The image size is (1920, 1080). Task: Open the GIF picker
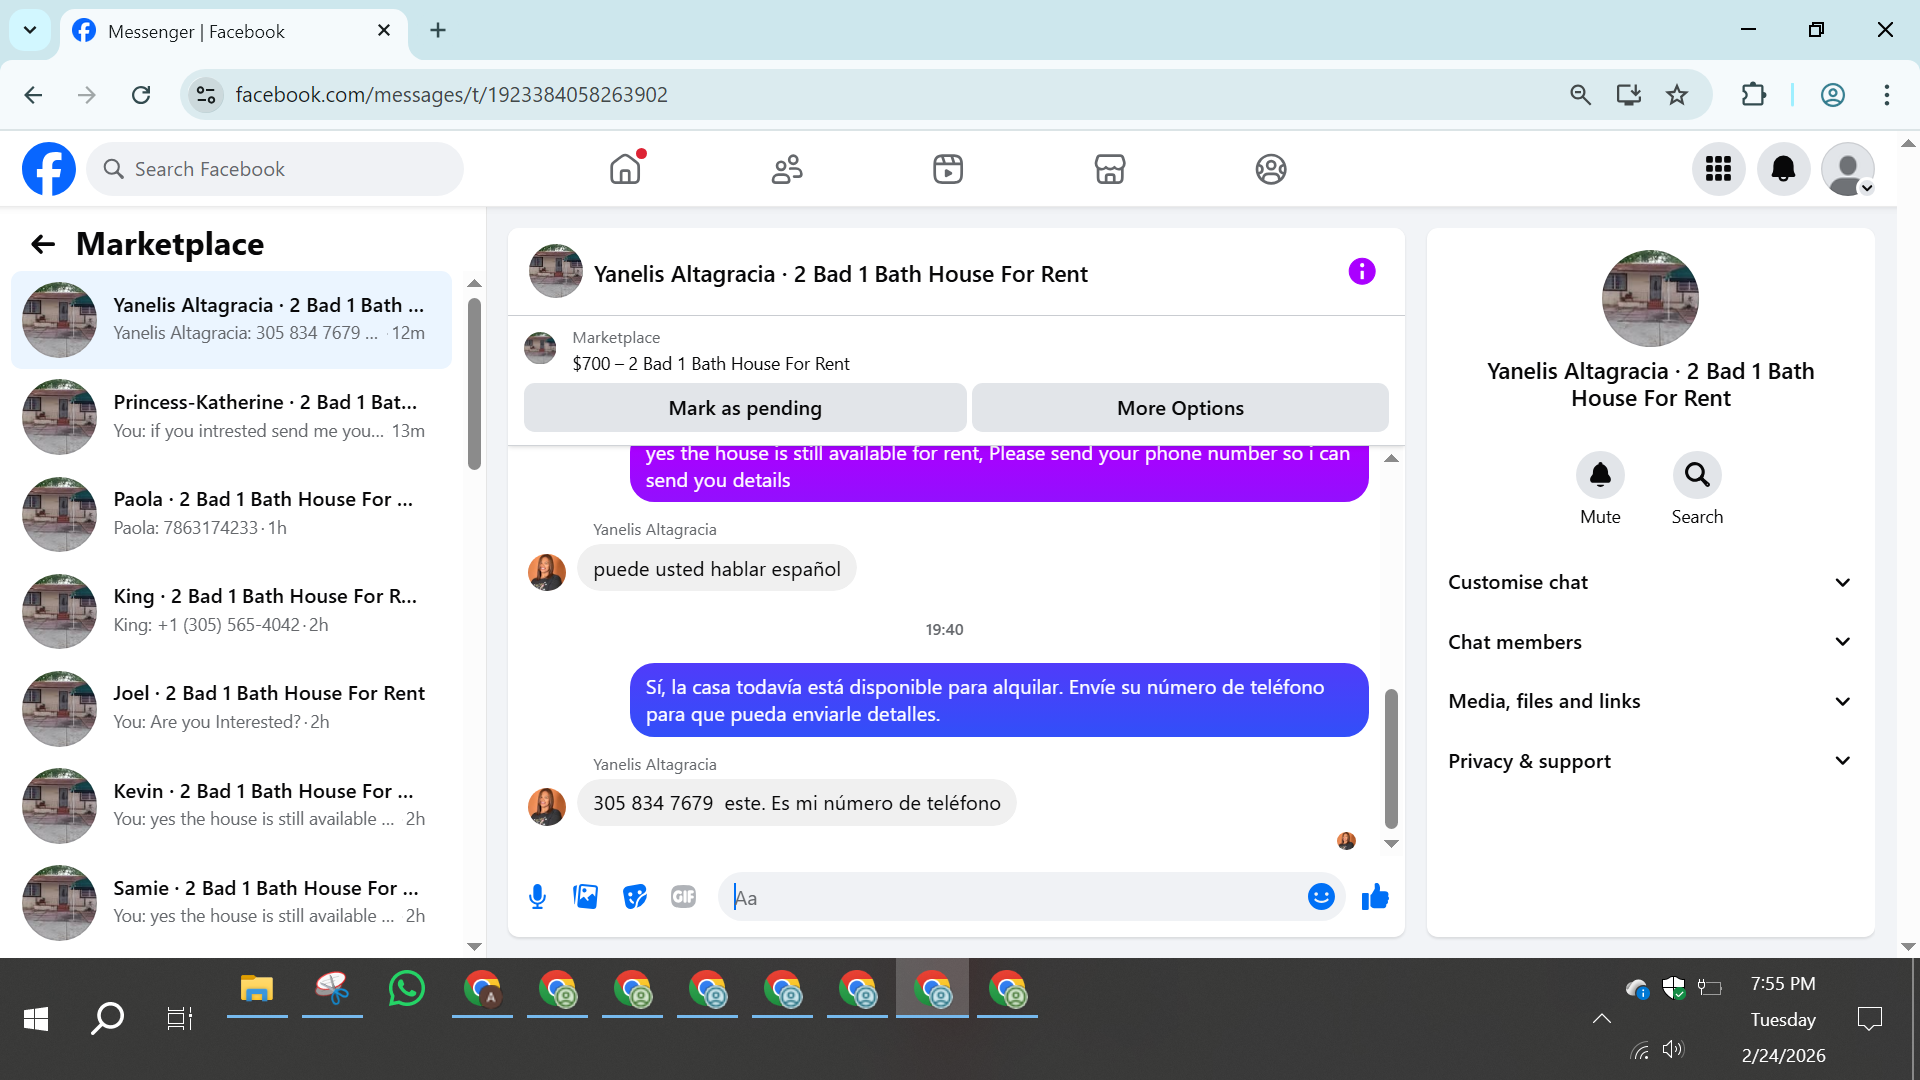(684, 897)
